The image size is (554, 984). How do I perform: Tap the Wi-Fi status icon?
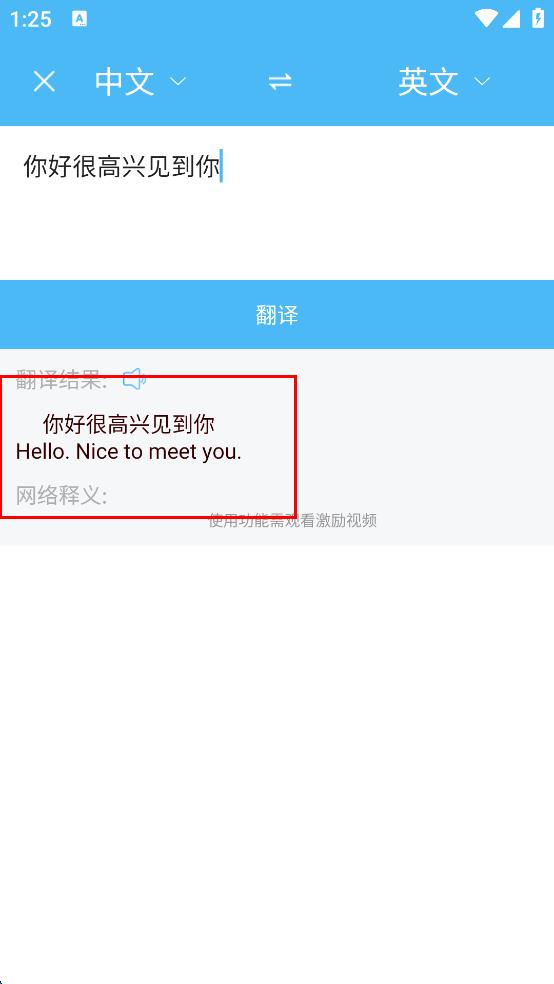pos(486,18)
